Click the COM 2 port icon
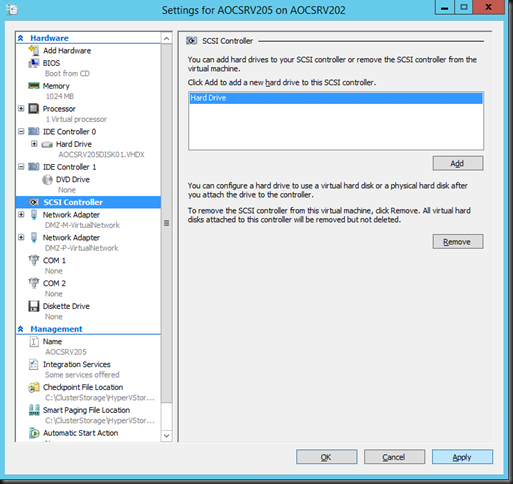The image size is (513, 484). tap(34, 283)
